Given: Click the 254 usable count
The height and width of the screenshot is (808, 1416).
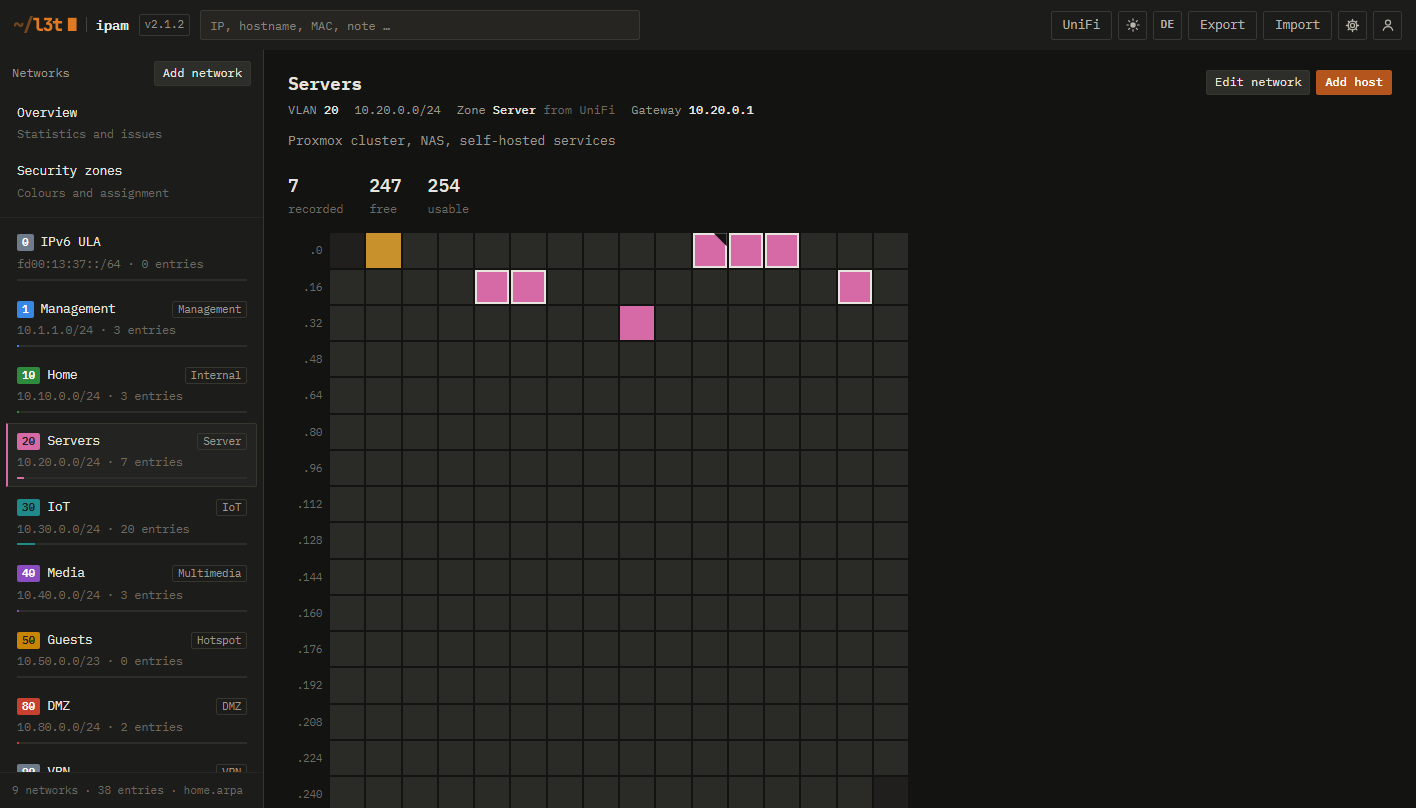Looking at the screenshot, I should pyautogui.click(x=444, y=186).
